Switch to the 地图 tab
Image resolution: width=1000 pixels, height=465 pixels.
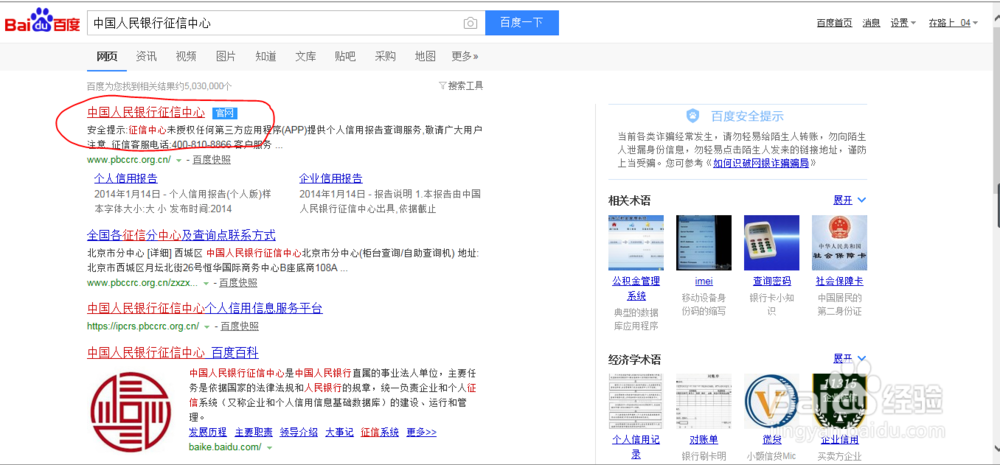pos(425,56)
